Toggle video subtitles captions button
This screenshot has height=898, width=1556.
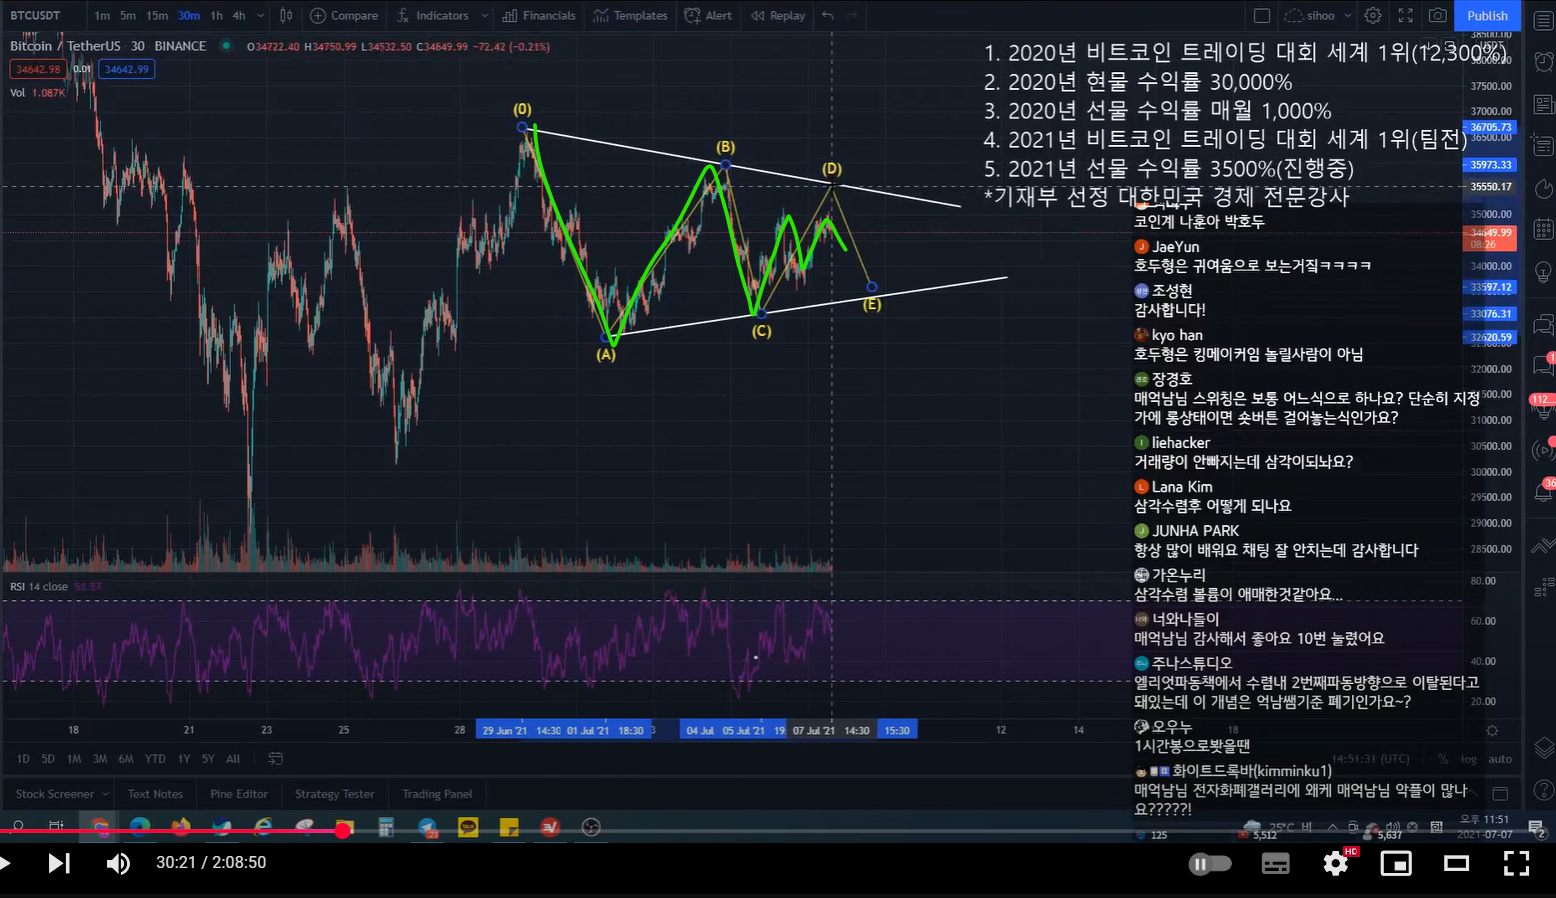(x=1275, y=864)
